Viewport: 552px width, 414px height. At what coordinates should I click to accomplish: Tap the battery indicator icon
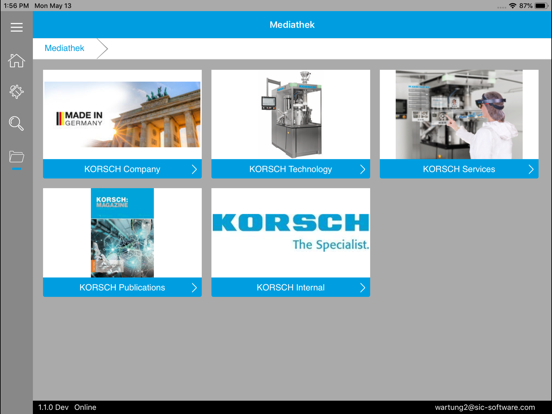[541, 6]
